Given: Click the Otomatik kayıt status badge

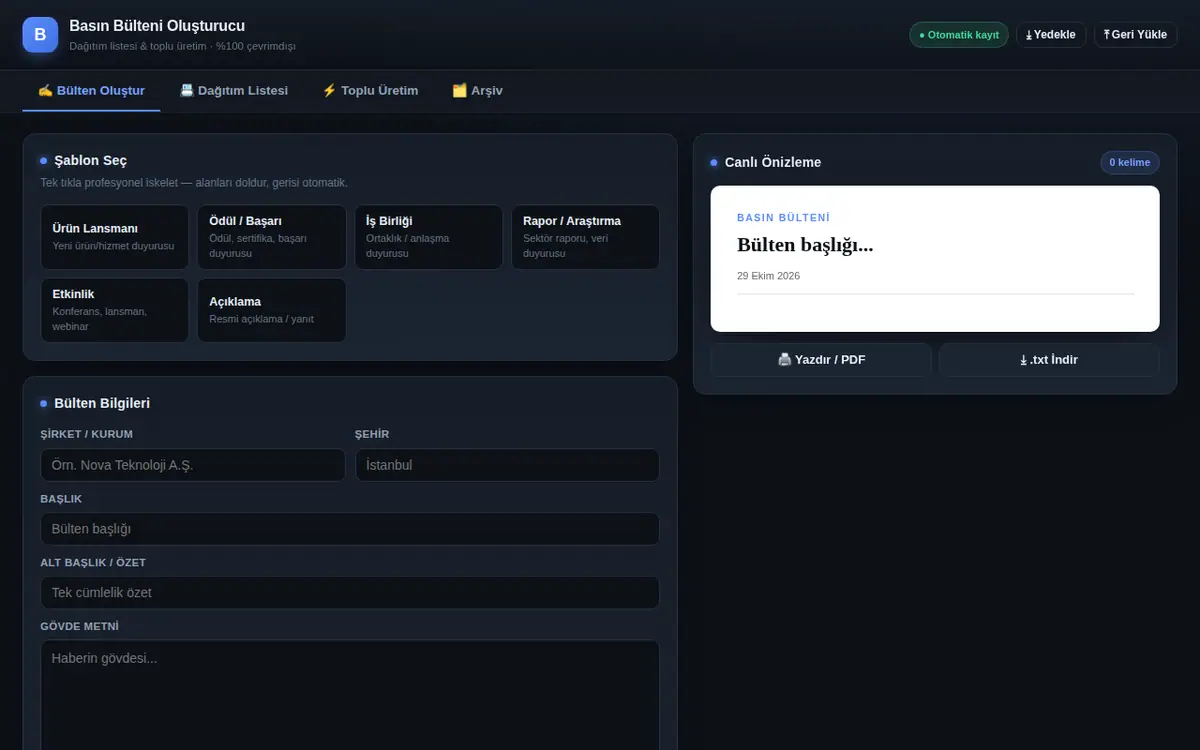Looking at the screenshot, I should click(959, 35).
